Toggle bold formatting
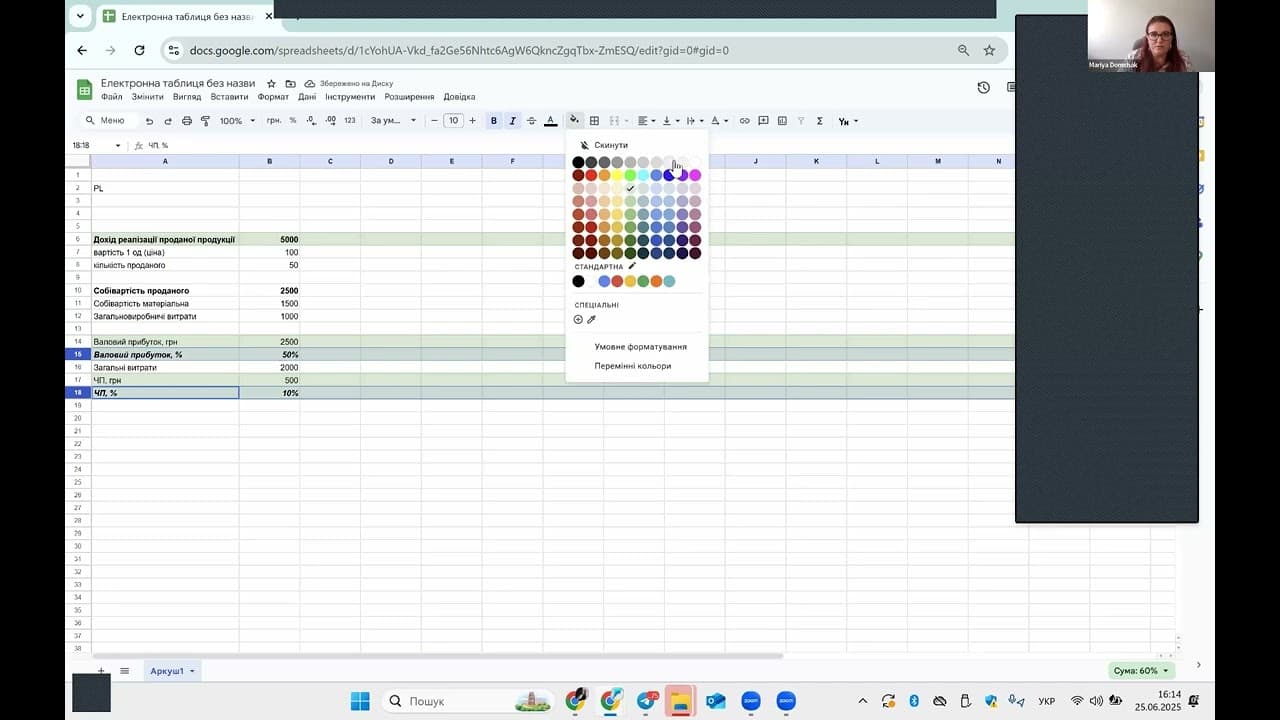1280x720 pixels. coord(493,121)
